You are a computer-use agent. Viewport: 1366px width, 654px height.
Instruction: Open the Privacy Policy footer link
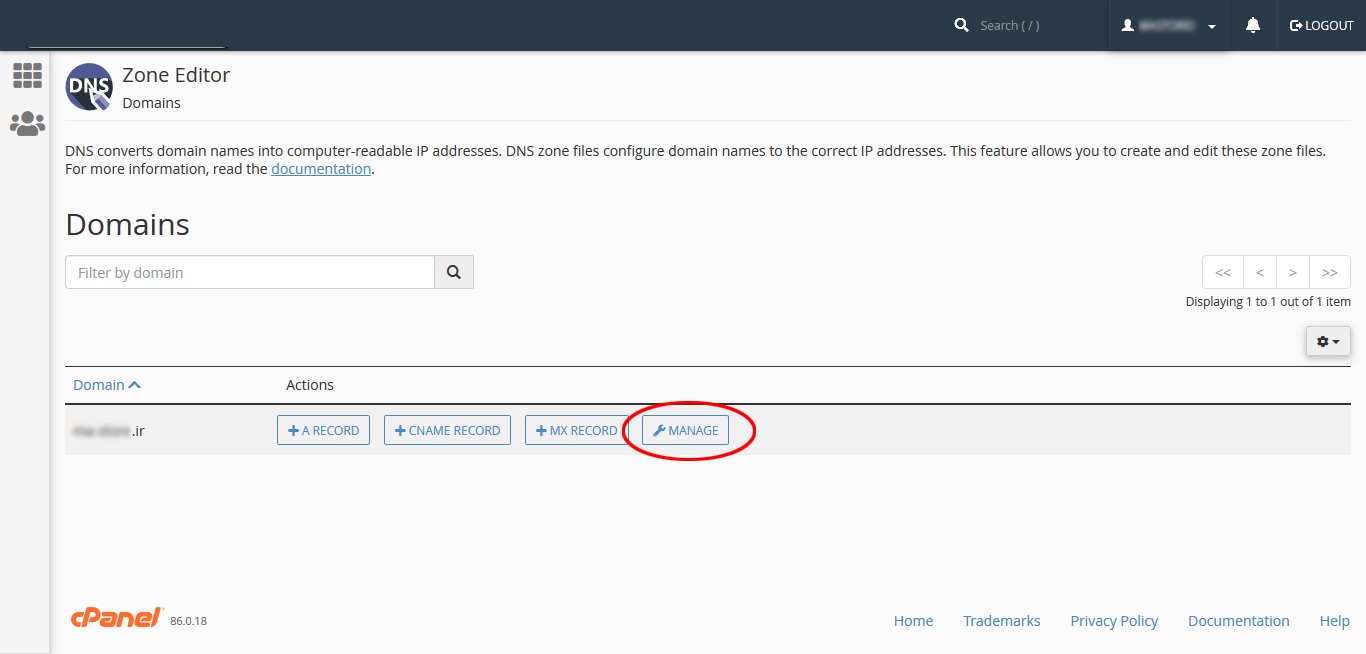click(1114, 621)
